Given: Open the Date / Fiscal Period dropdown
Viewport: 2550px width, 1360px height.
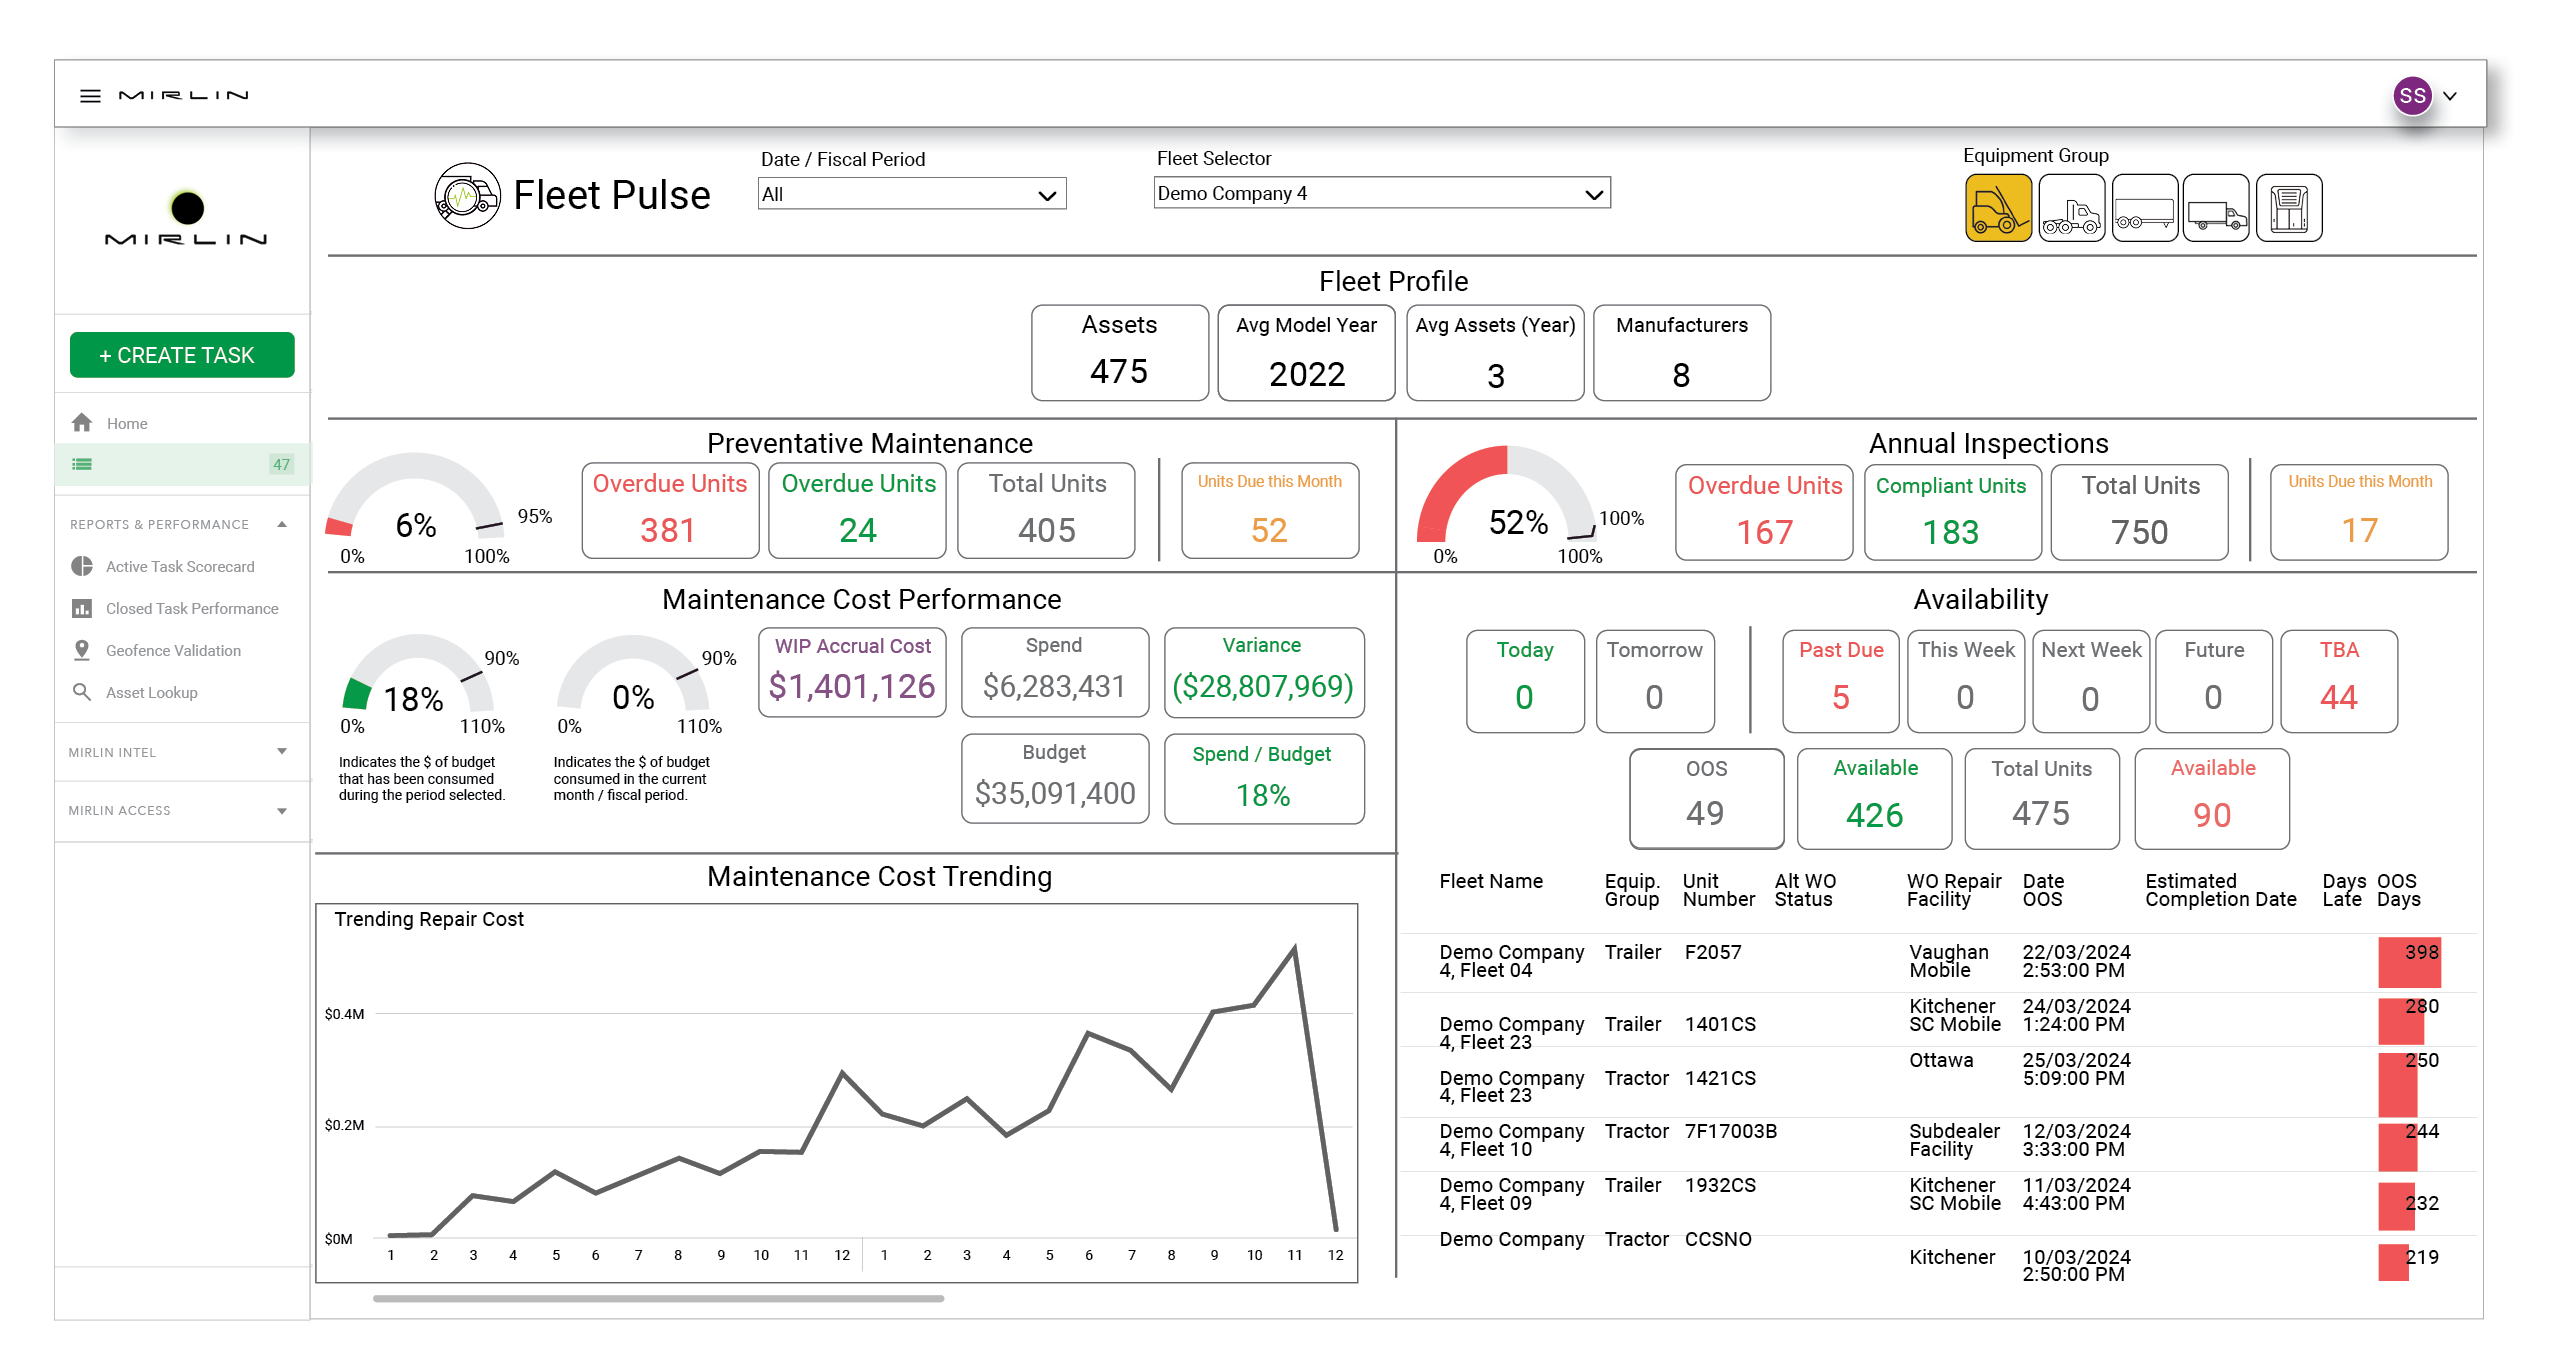Looking at the screenshot, I should [x=911, y=194].
